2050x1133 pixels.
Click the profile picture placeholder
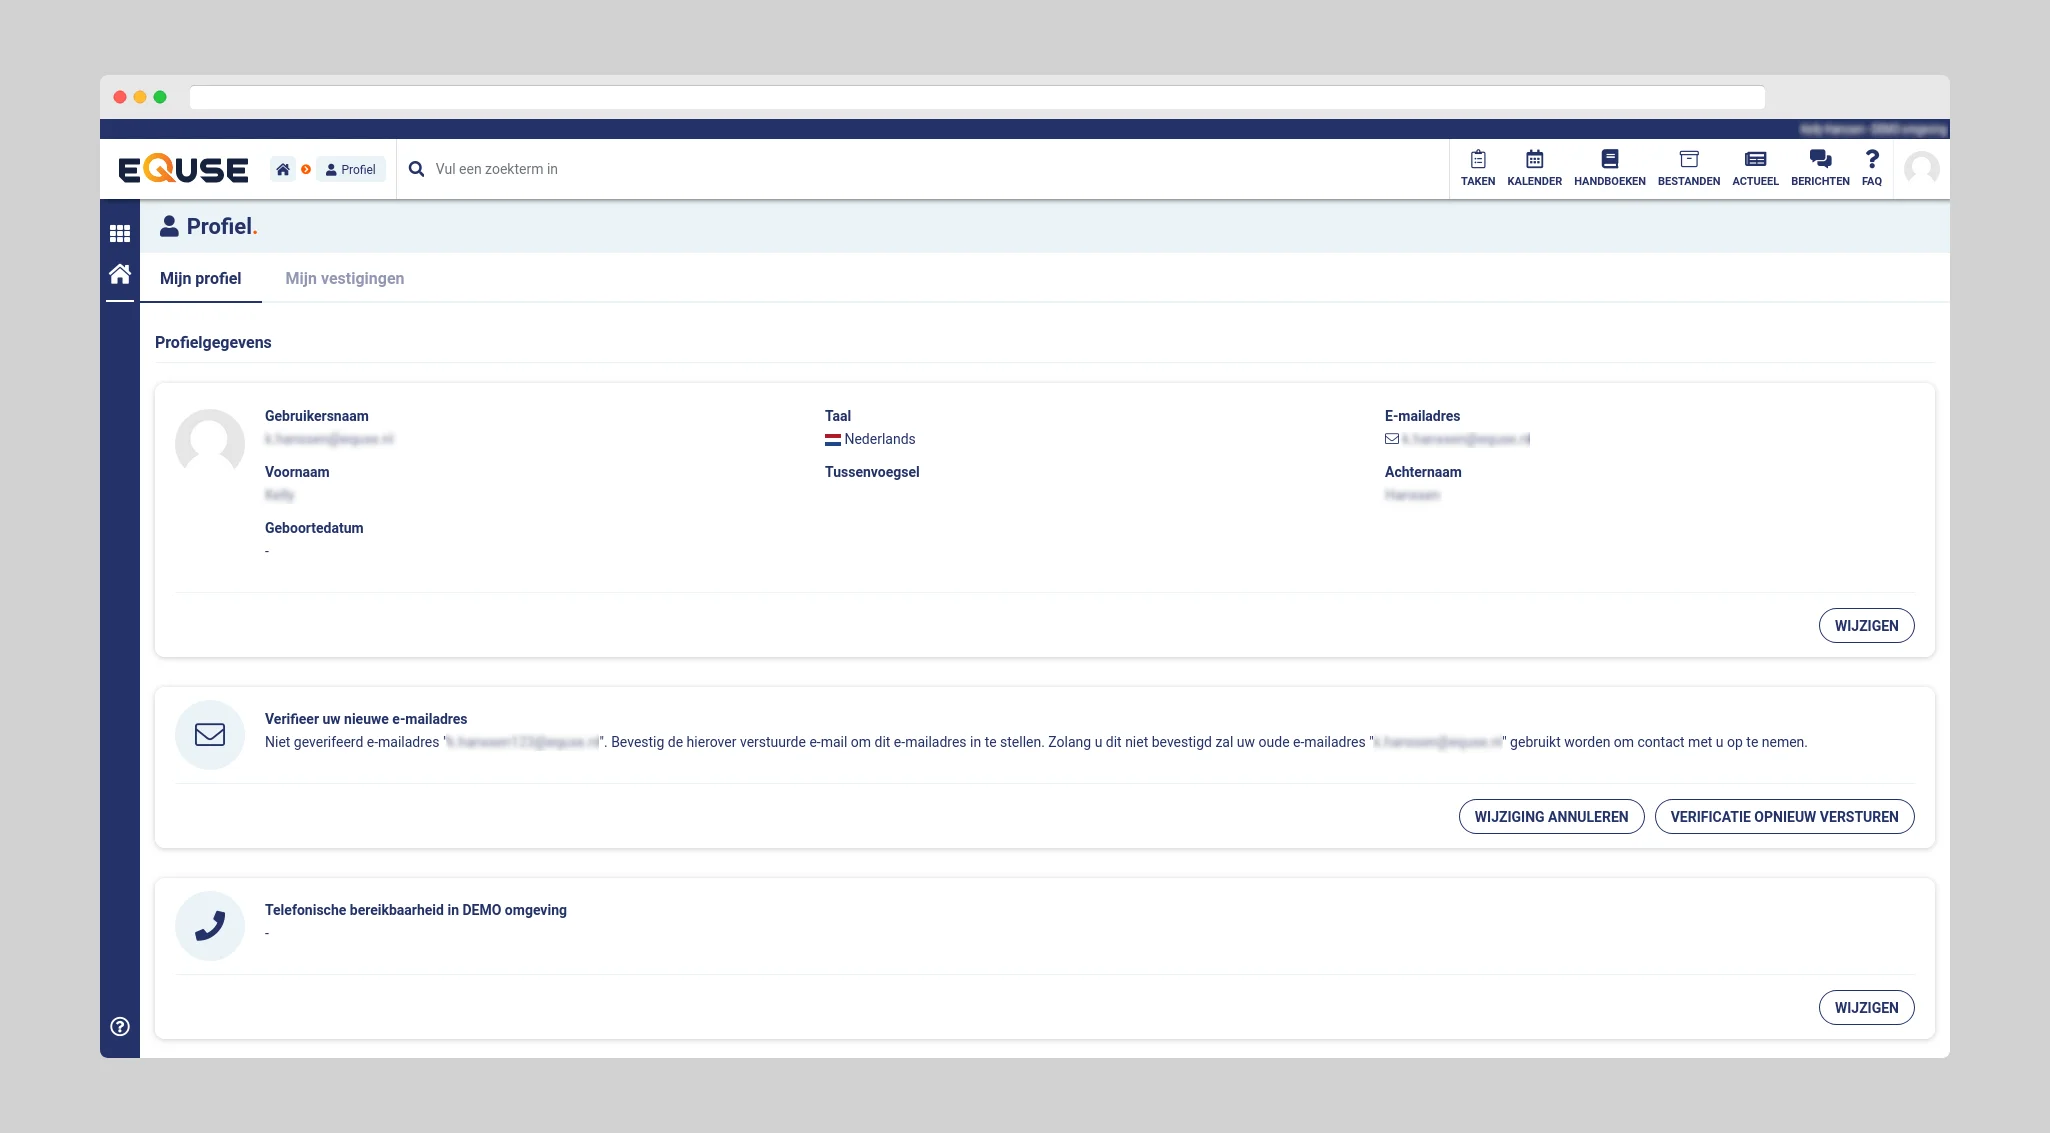click(x=210, y=443)
